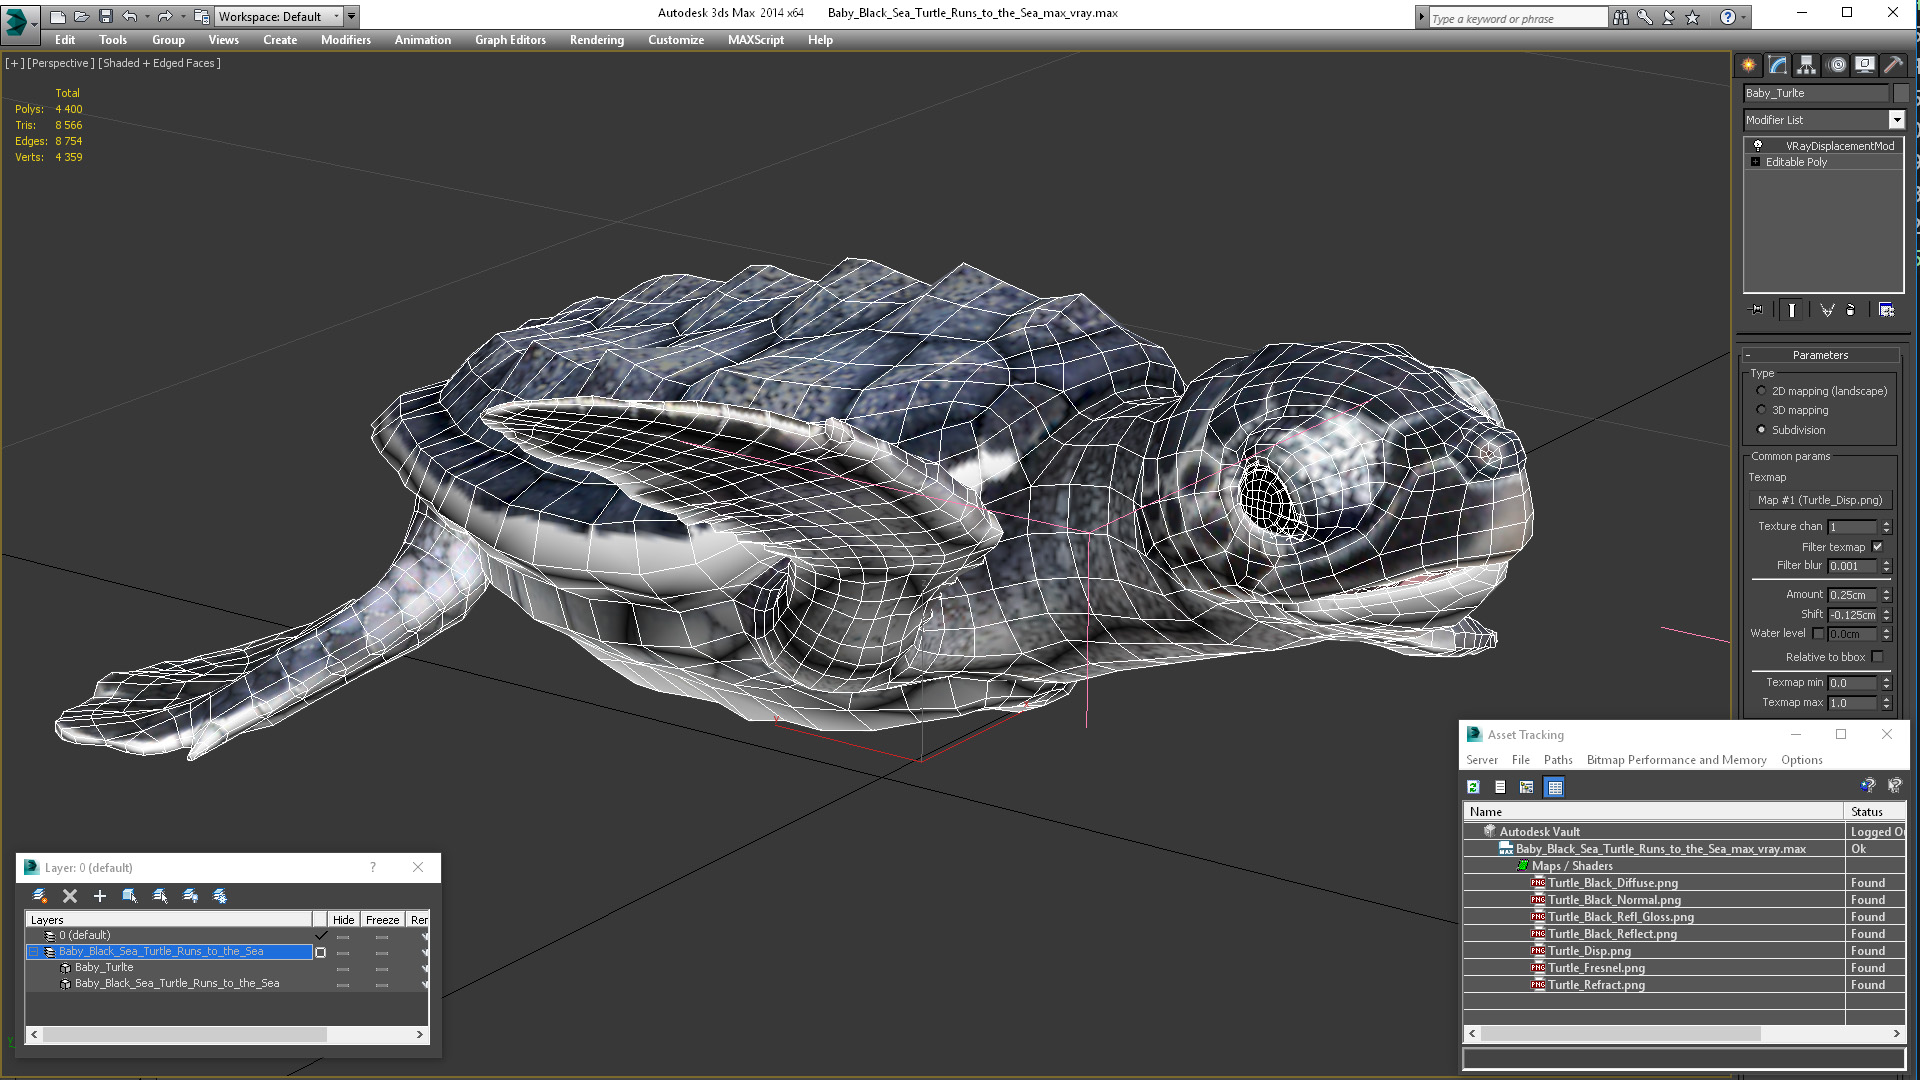Viewport: 1920px width, 1080px height.
Task: Open the Display command panel tab
Action: (1865, 65)
